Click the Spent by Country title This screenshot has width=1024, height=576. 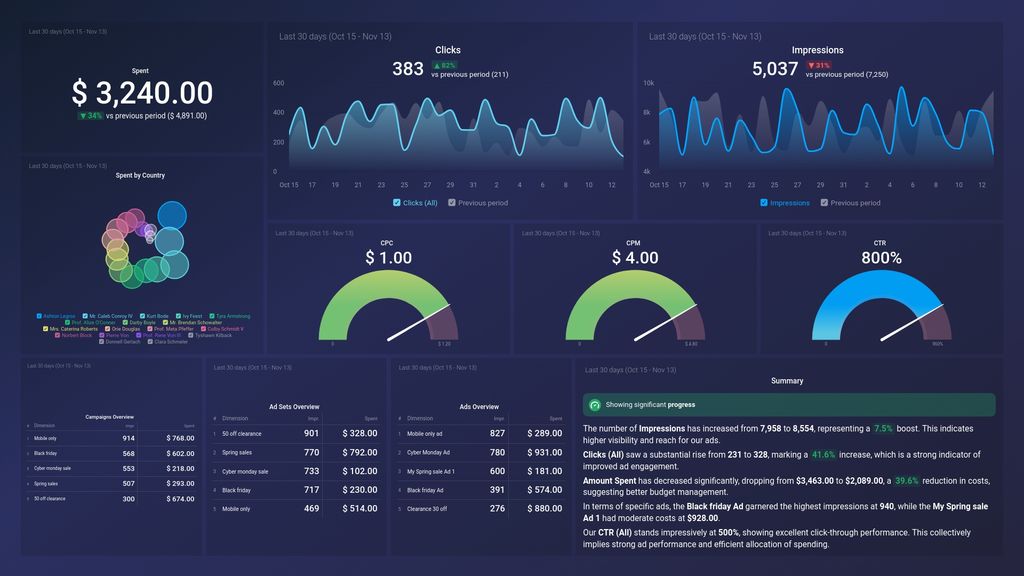(x=140, y=175)
